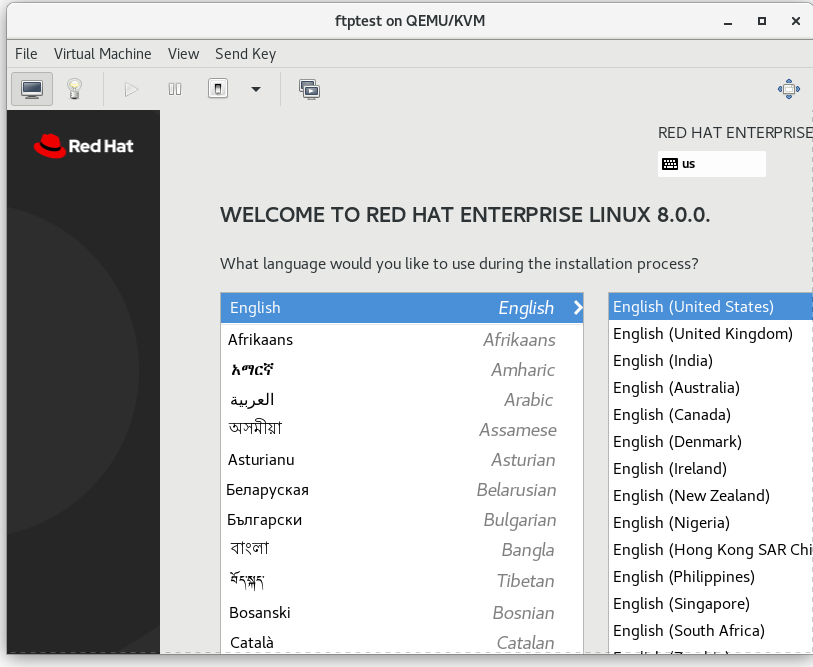Image resolution: width=813 pixels, height=667 pixels.
Task: Power on the virtual machine play icon
Action: tap(131, 90)
